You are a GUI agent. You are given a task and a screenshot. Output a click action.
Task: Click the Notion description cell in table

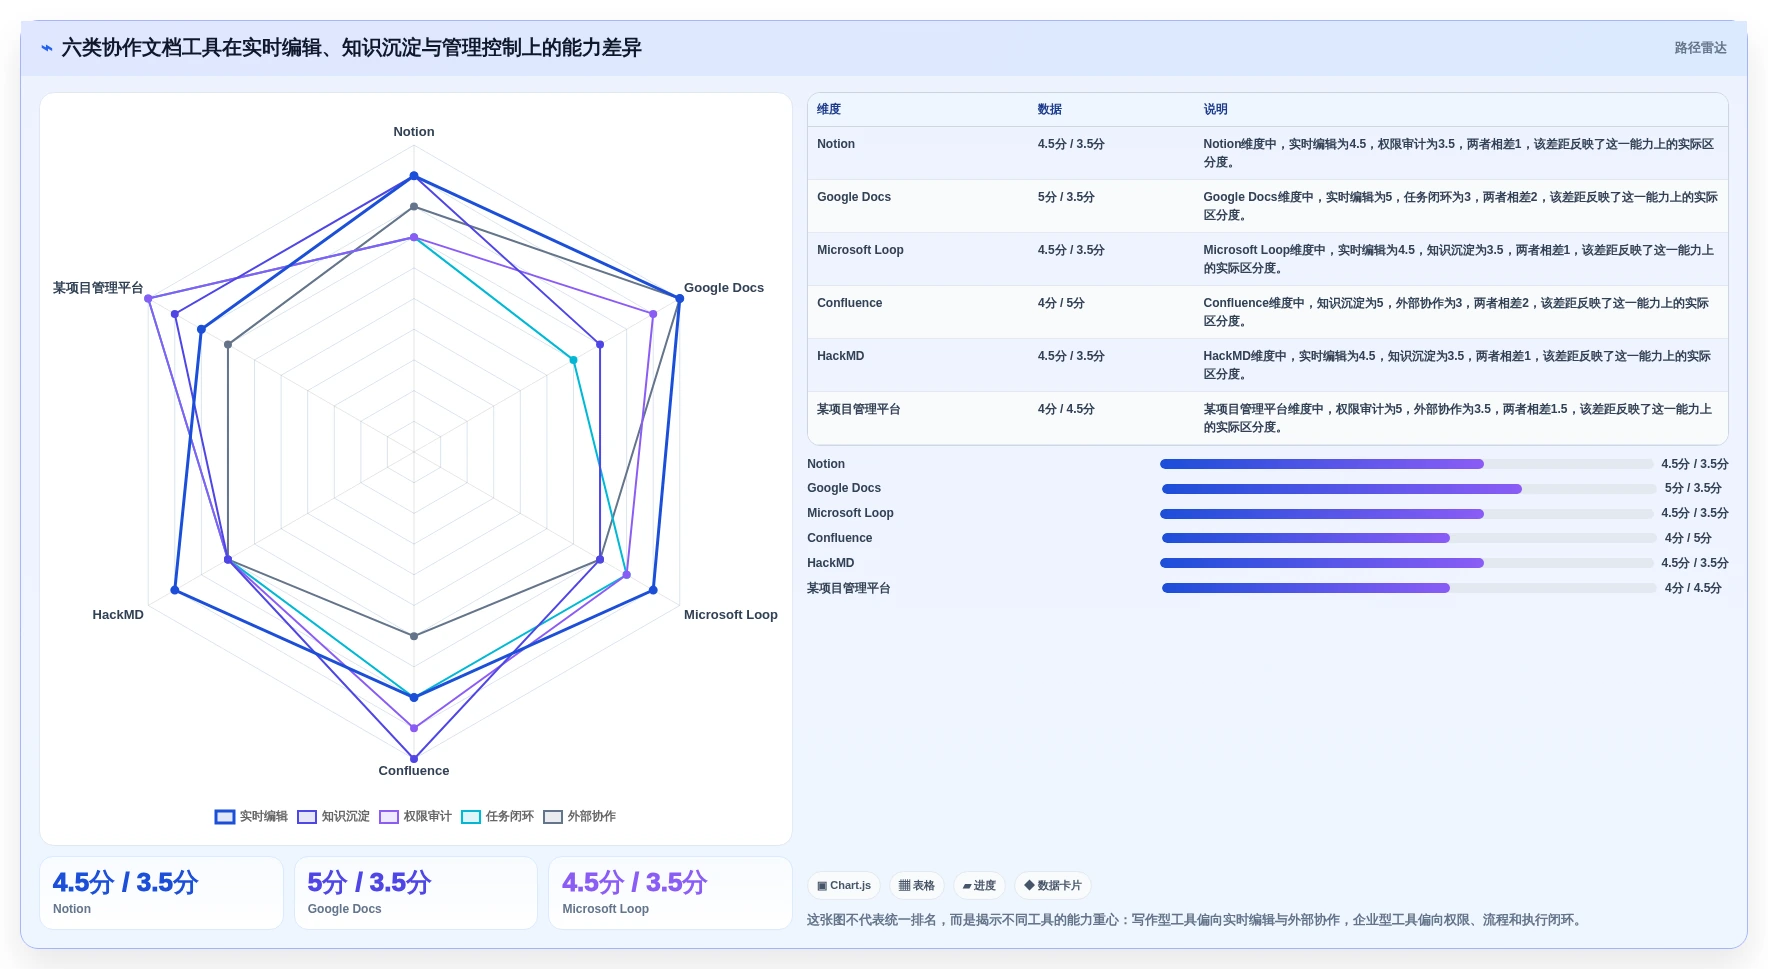click(1459, 153)
